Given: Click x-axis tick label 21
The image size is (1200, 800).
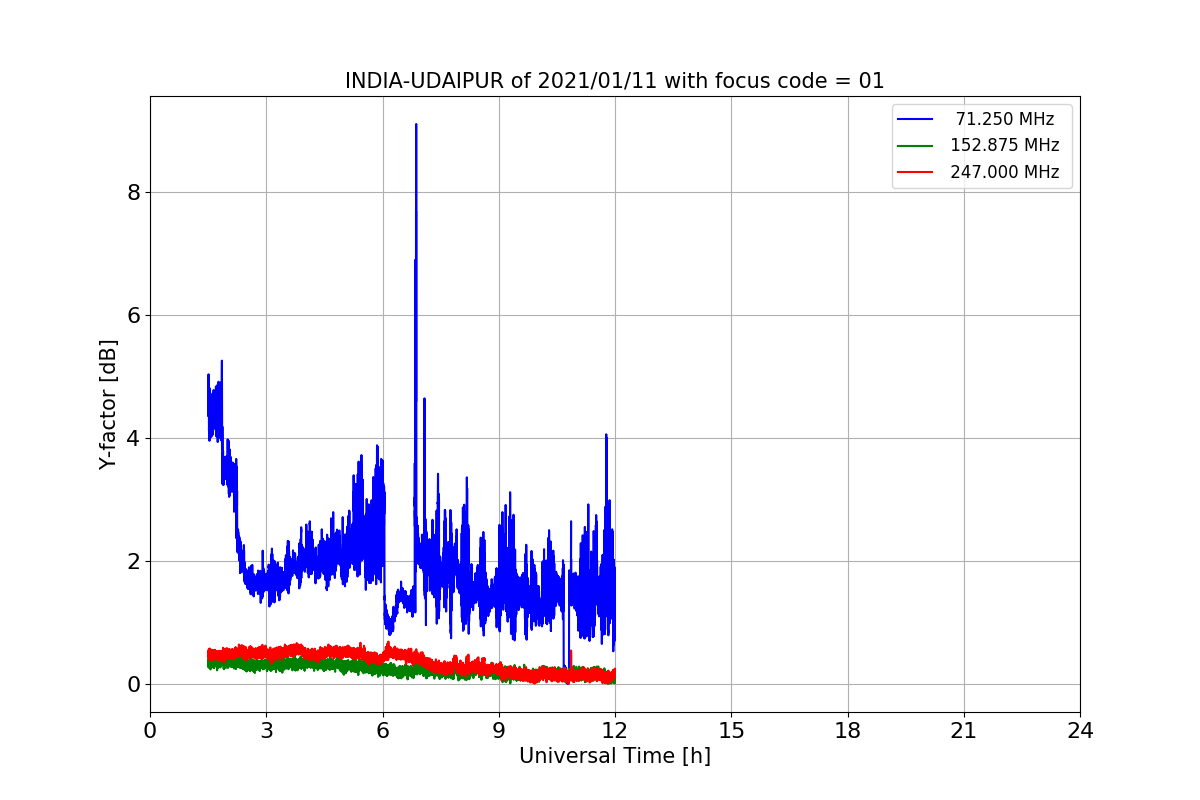Looking at the screenshot, I should (x=964, y=731).
